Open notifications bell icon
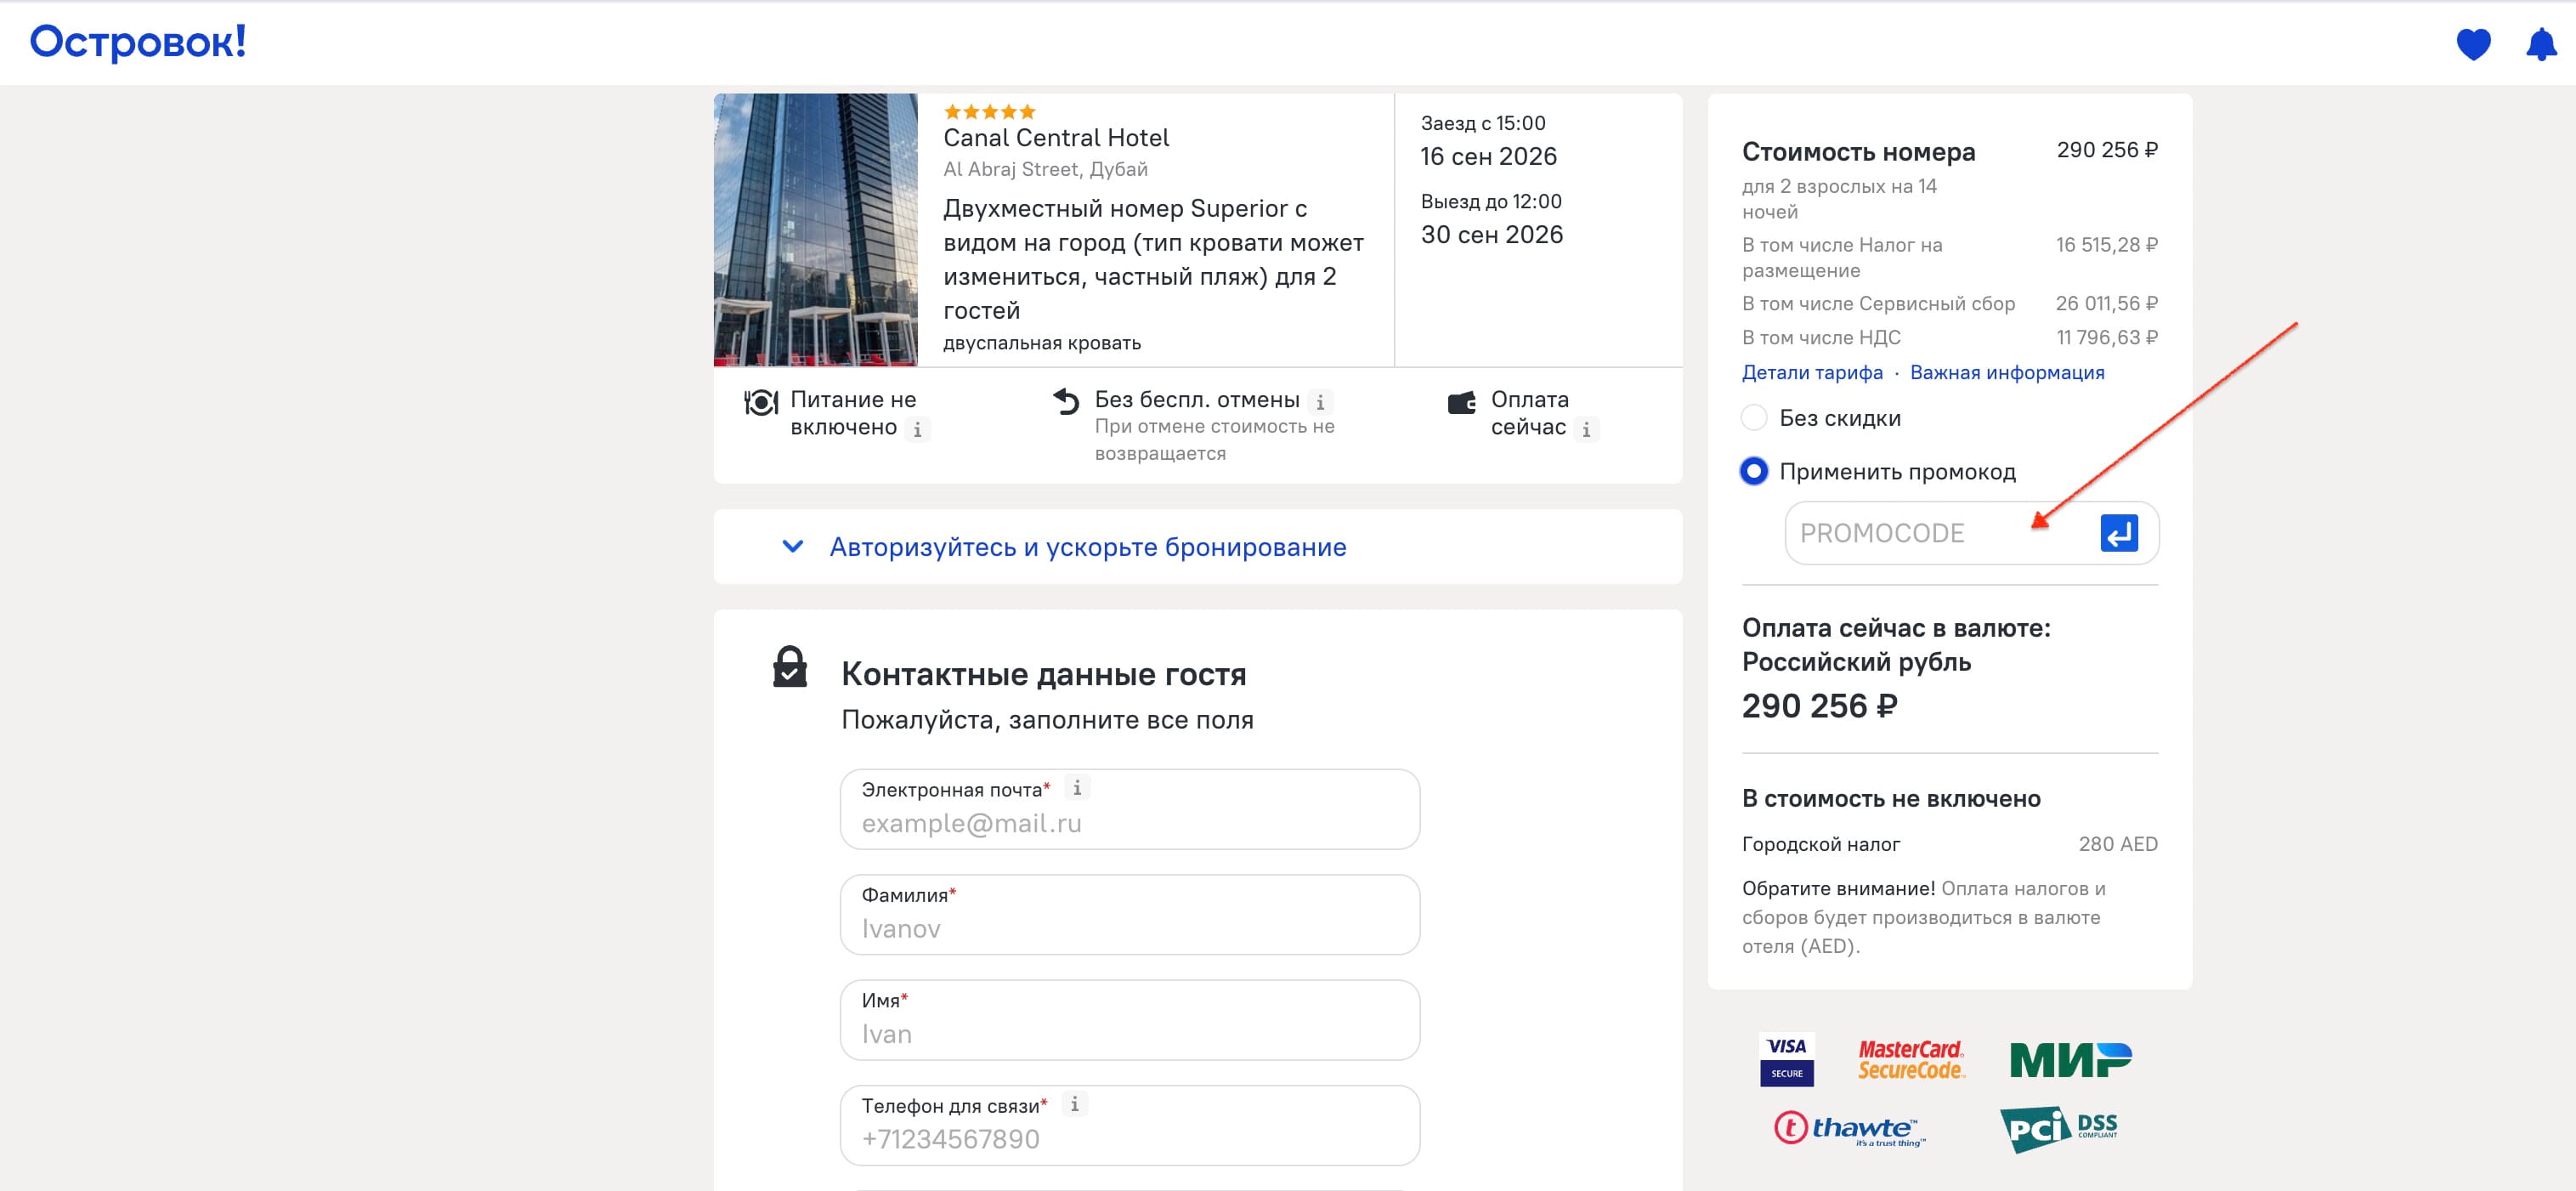Image resolution: width=2576 pixels, height=1191 pixels. pos(2541,44)
